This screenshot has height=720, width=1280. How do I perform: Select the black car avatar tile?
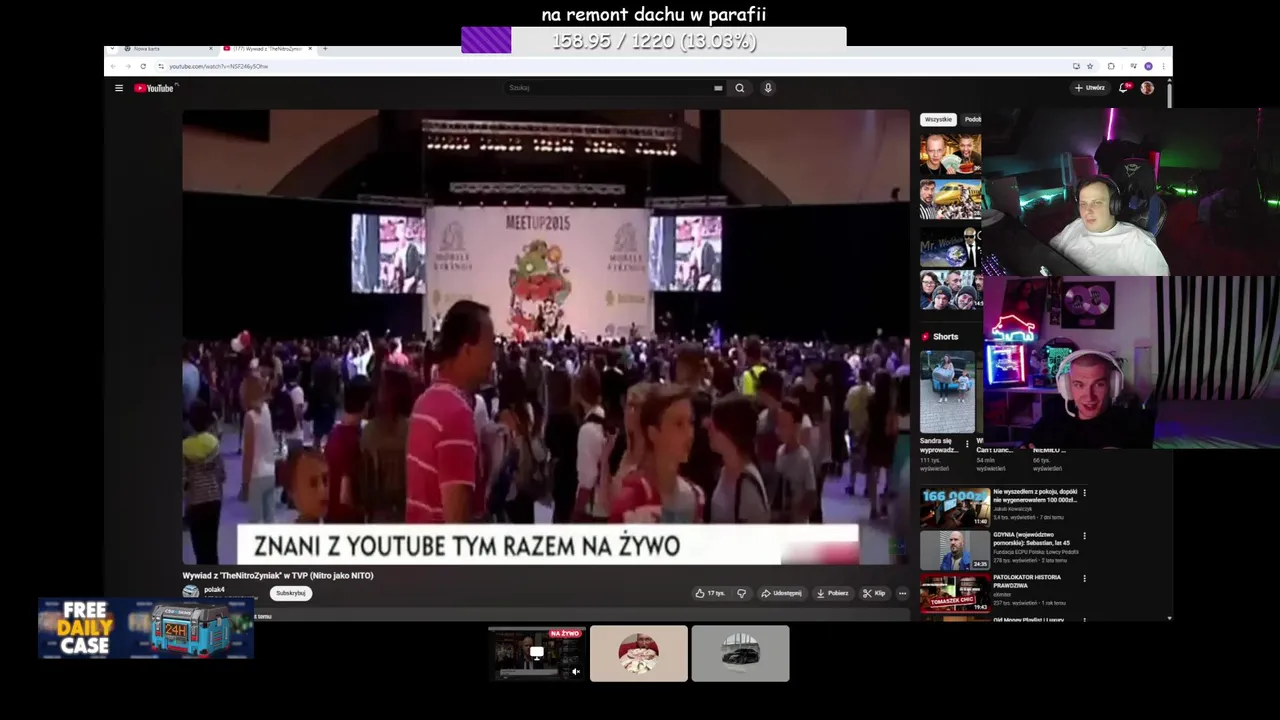click(x=740, y=653)
